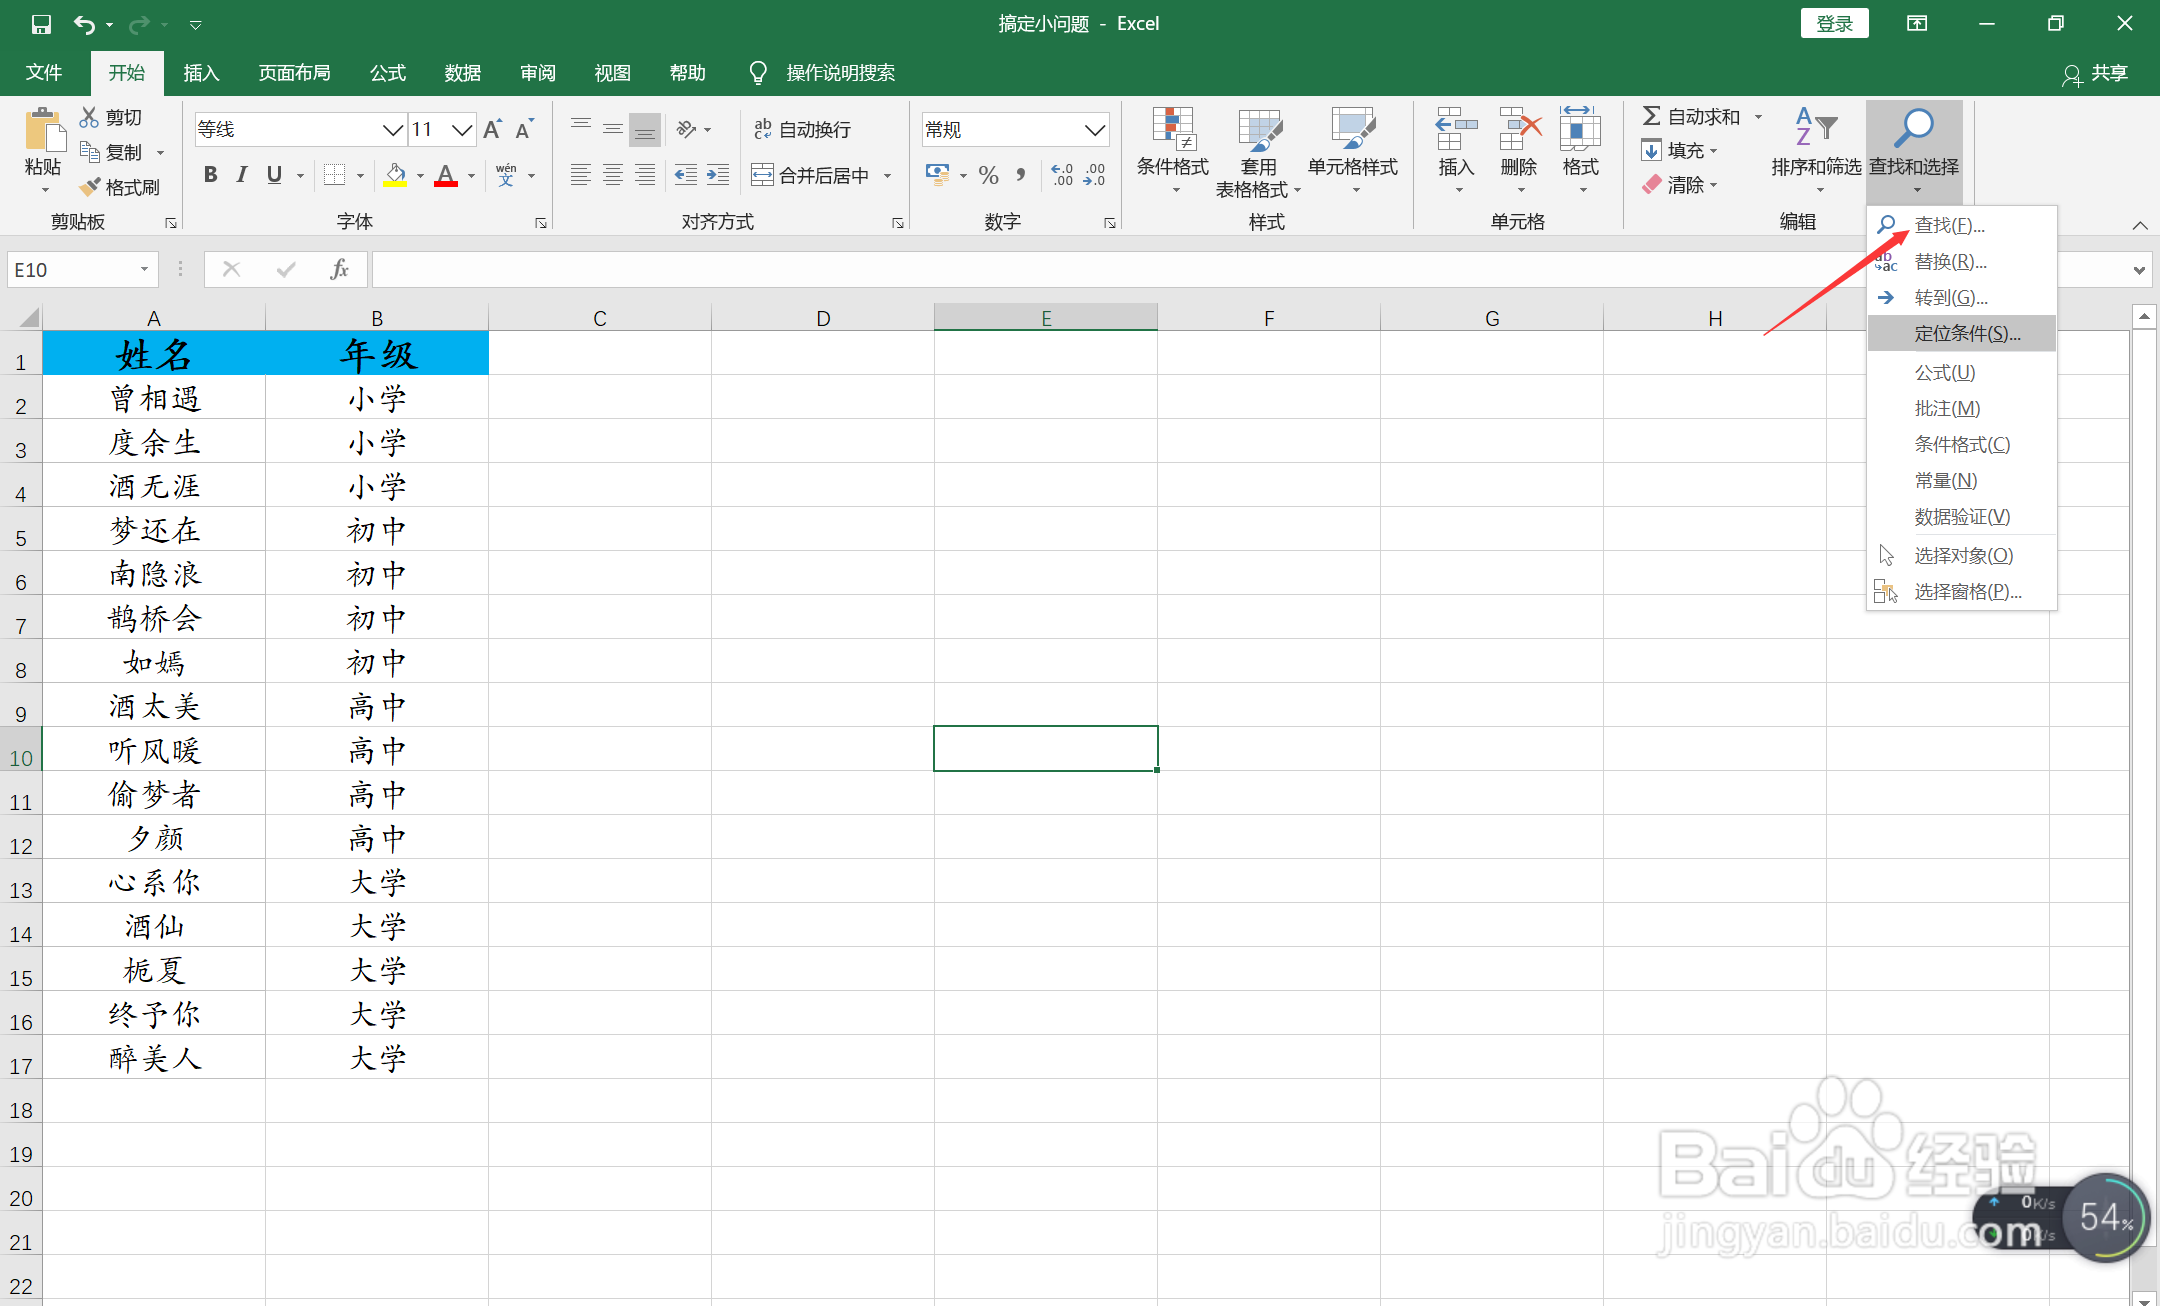Click the Percent Style icon
The height and width of the screenshot is (1306, 2160).
click(x=988, y=175)
